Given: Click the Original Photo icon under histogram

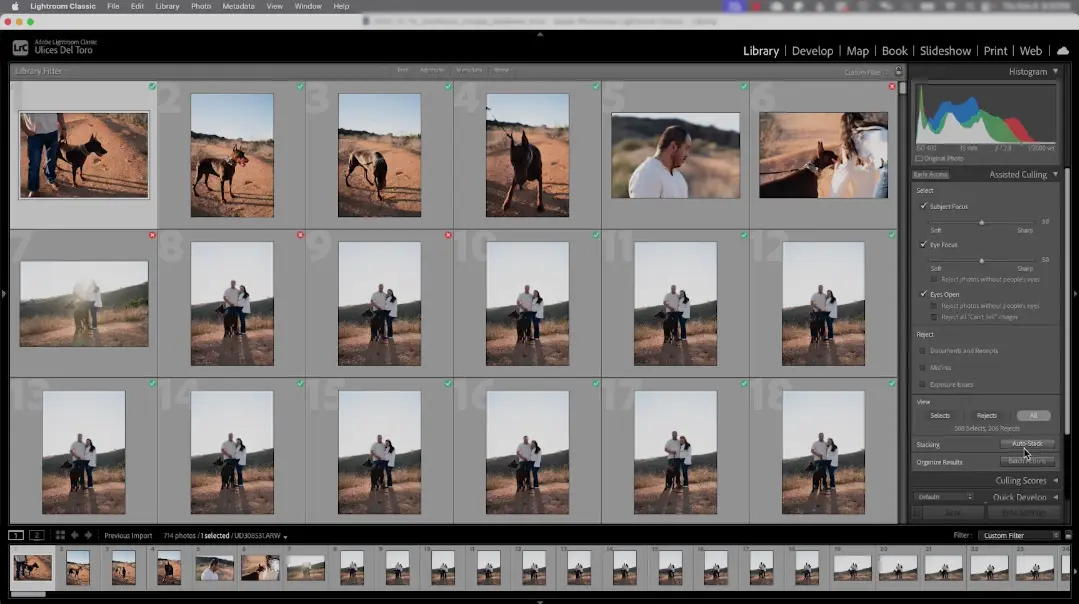Looking at the screenshot, I should 919,159.
